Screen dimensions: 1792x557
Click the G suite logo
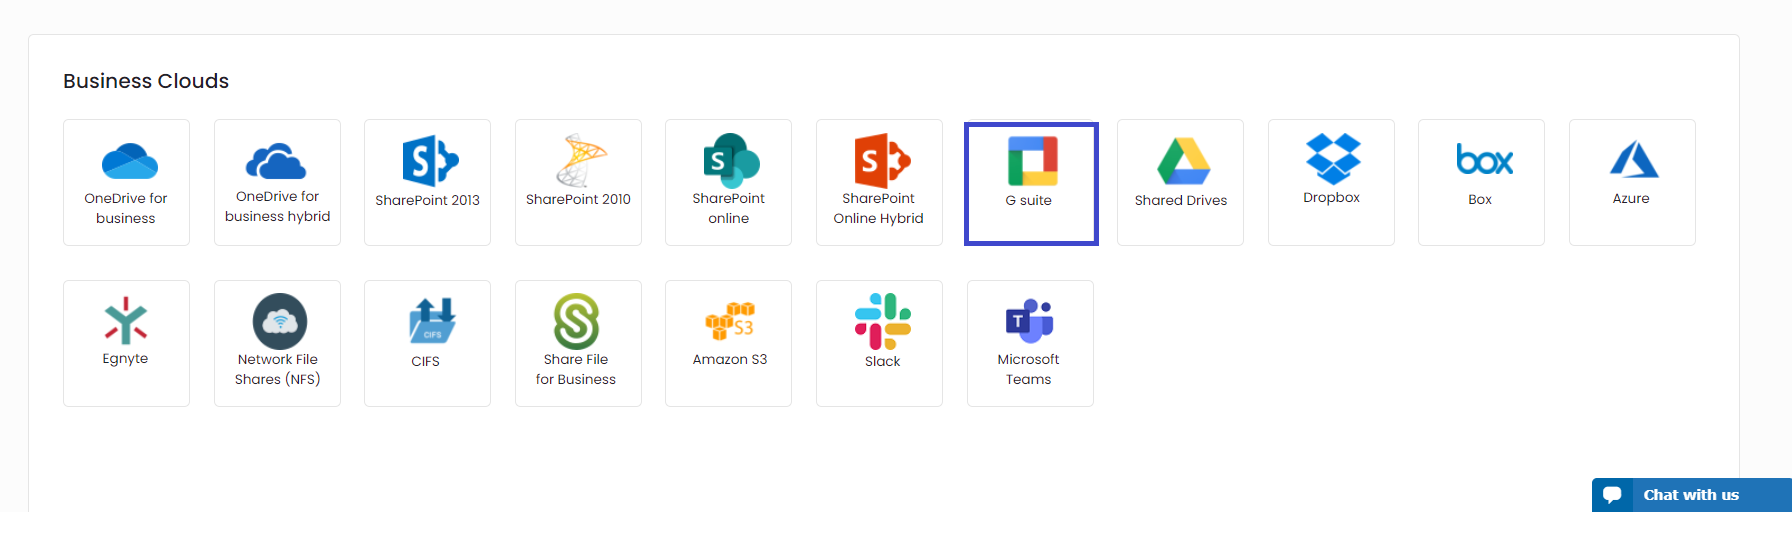click(x=1032, y=161)
